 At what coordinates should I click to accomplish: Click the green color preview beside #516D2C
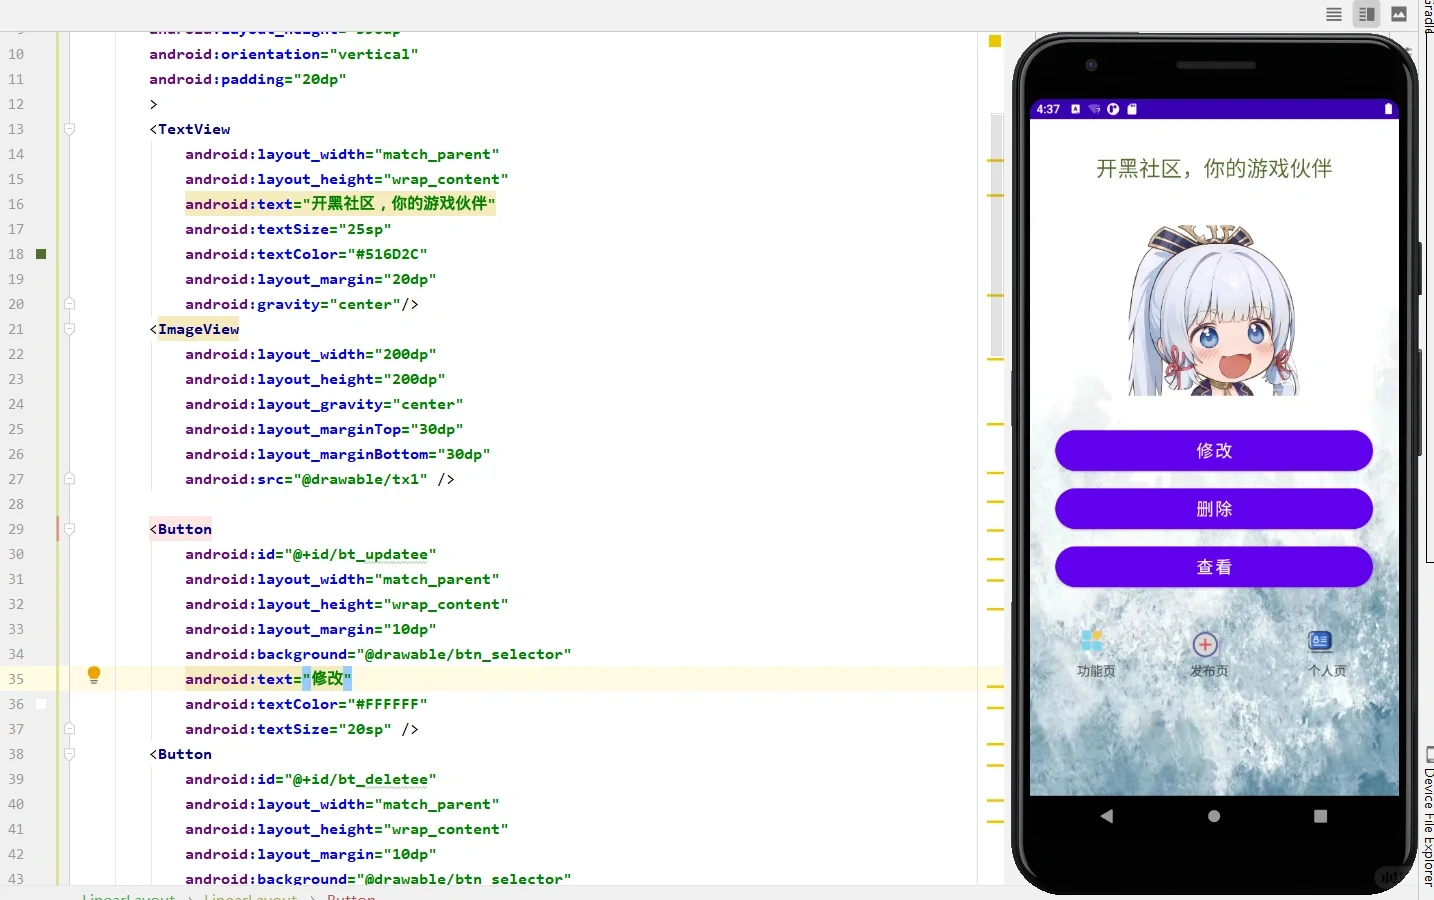pos(40,254)
